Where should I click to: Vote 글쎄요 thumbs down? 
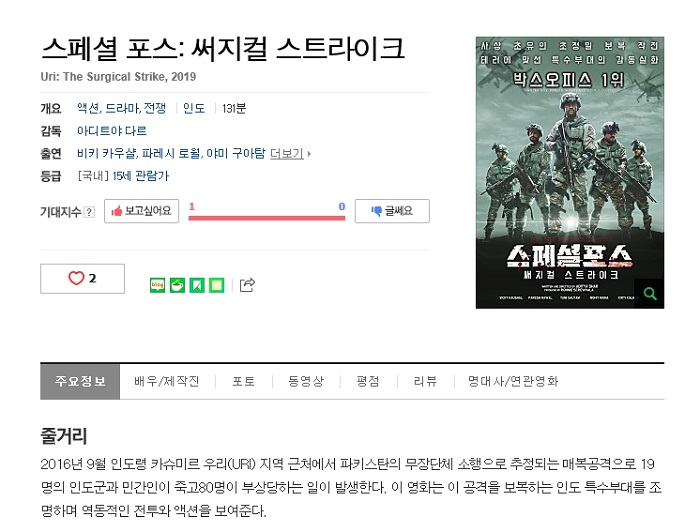tap(392, 211)
